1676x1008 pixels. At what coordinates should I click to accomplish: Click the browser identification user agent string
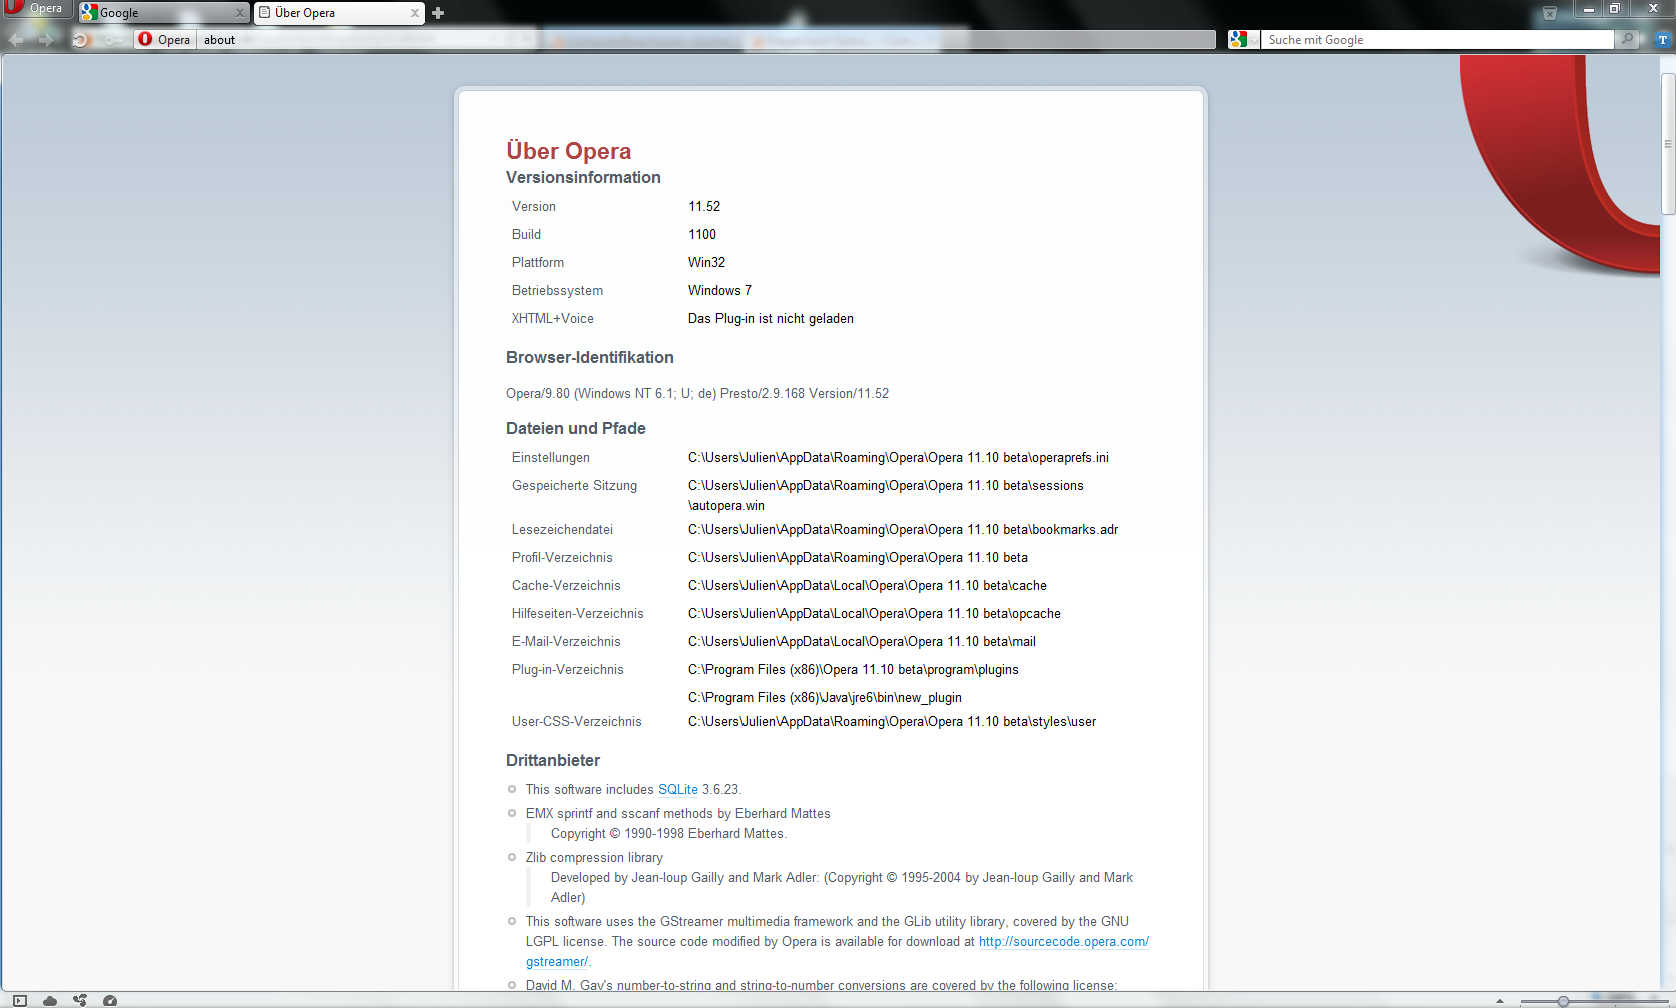[x=698, y=394]
